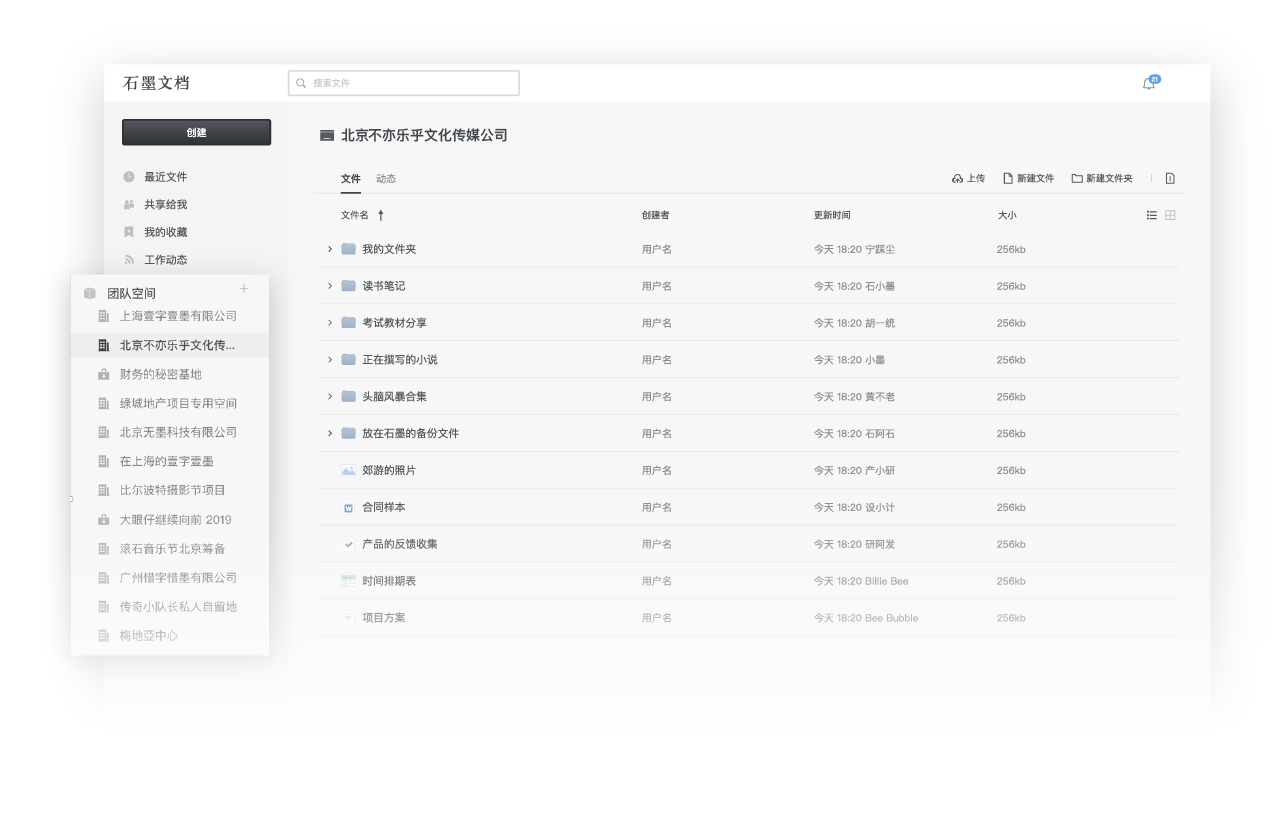The width and height of the screenshot is (1281, 821).
Task: Click the plus icon beside 团队空间
Action: [x=243, y=288]
